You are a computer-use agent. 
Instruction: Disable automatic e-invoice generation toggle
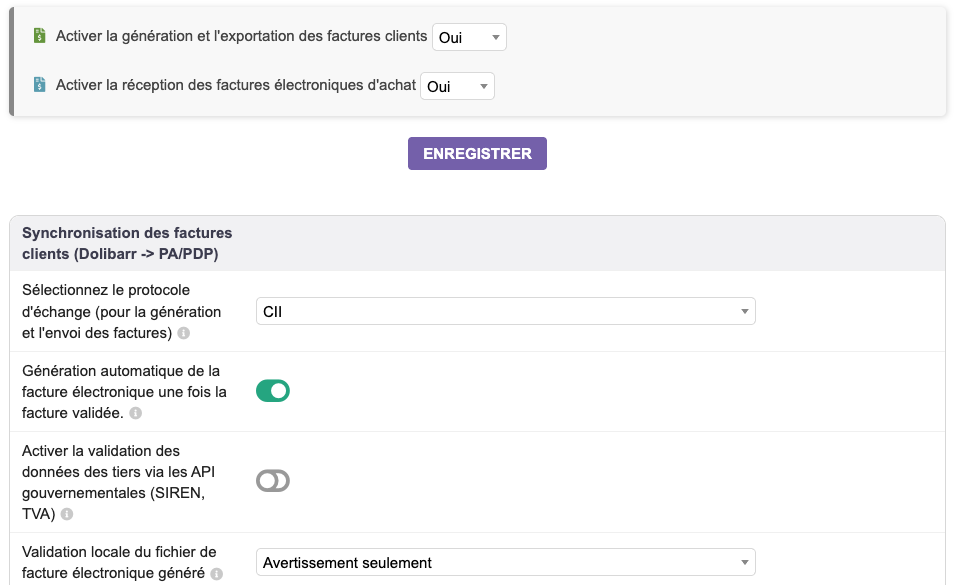point(273,391)
